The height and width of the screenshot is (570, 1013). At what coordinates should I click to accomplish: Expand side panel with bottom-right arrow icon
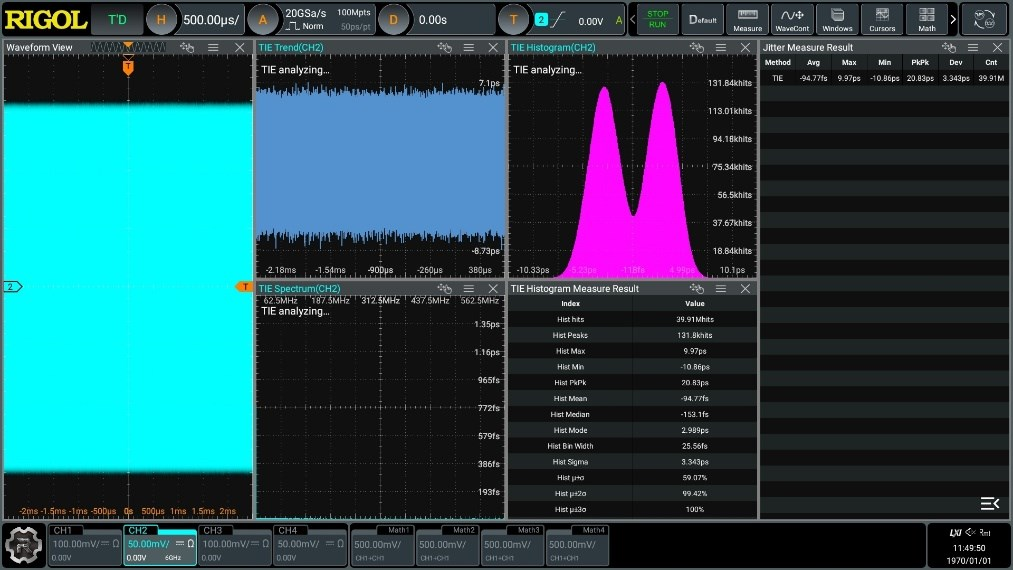pyautogui.click(x=990, y=503)
